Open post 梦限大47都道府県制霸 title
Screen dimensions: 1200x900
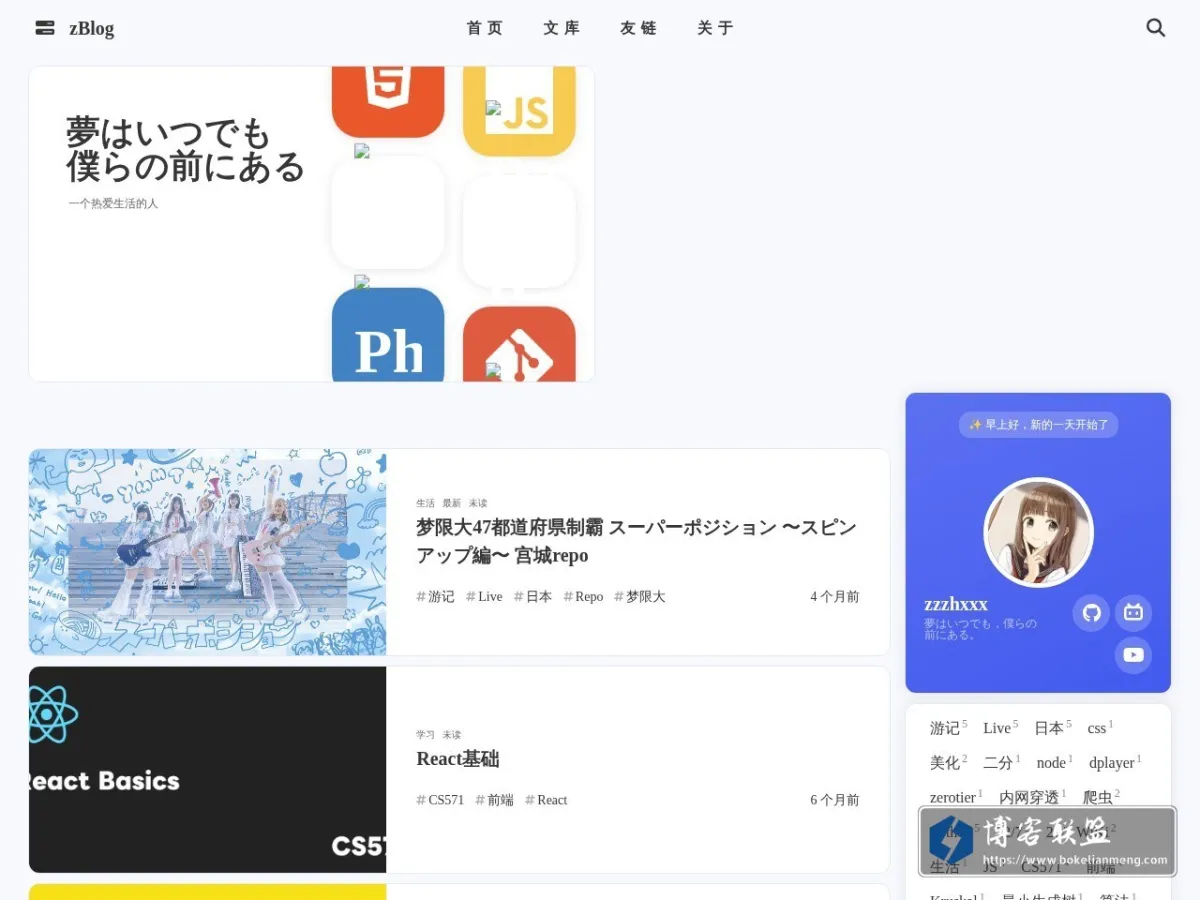pos(636,541)
